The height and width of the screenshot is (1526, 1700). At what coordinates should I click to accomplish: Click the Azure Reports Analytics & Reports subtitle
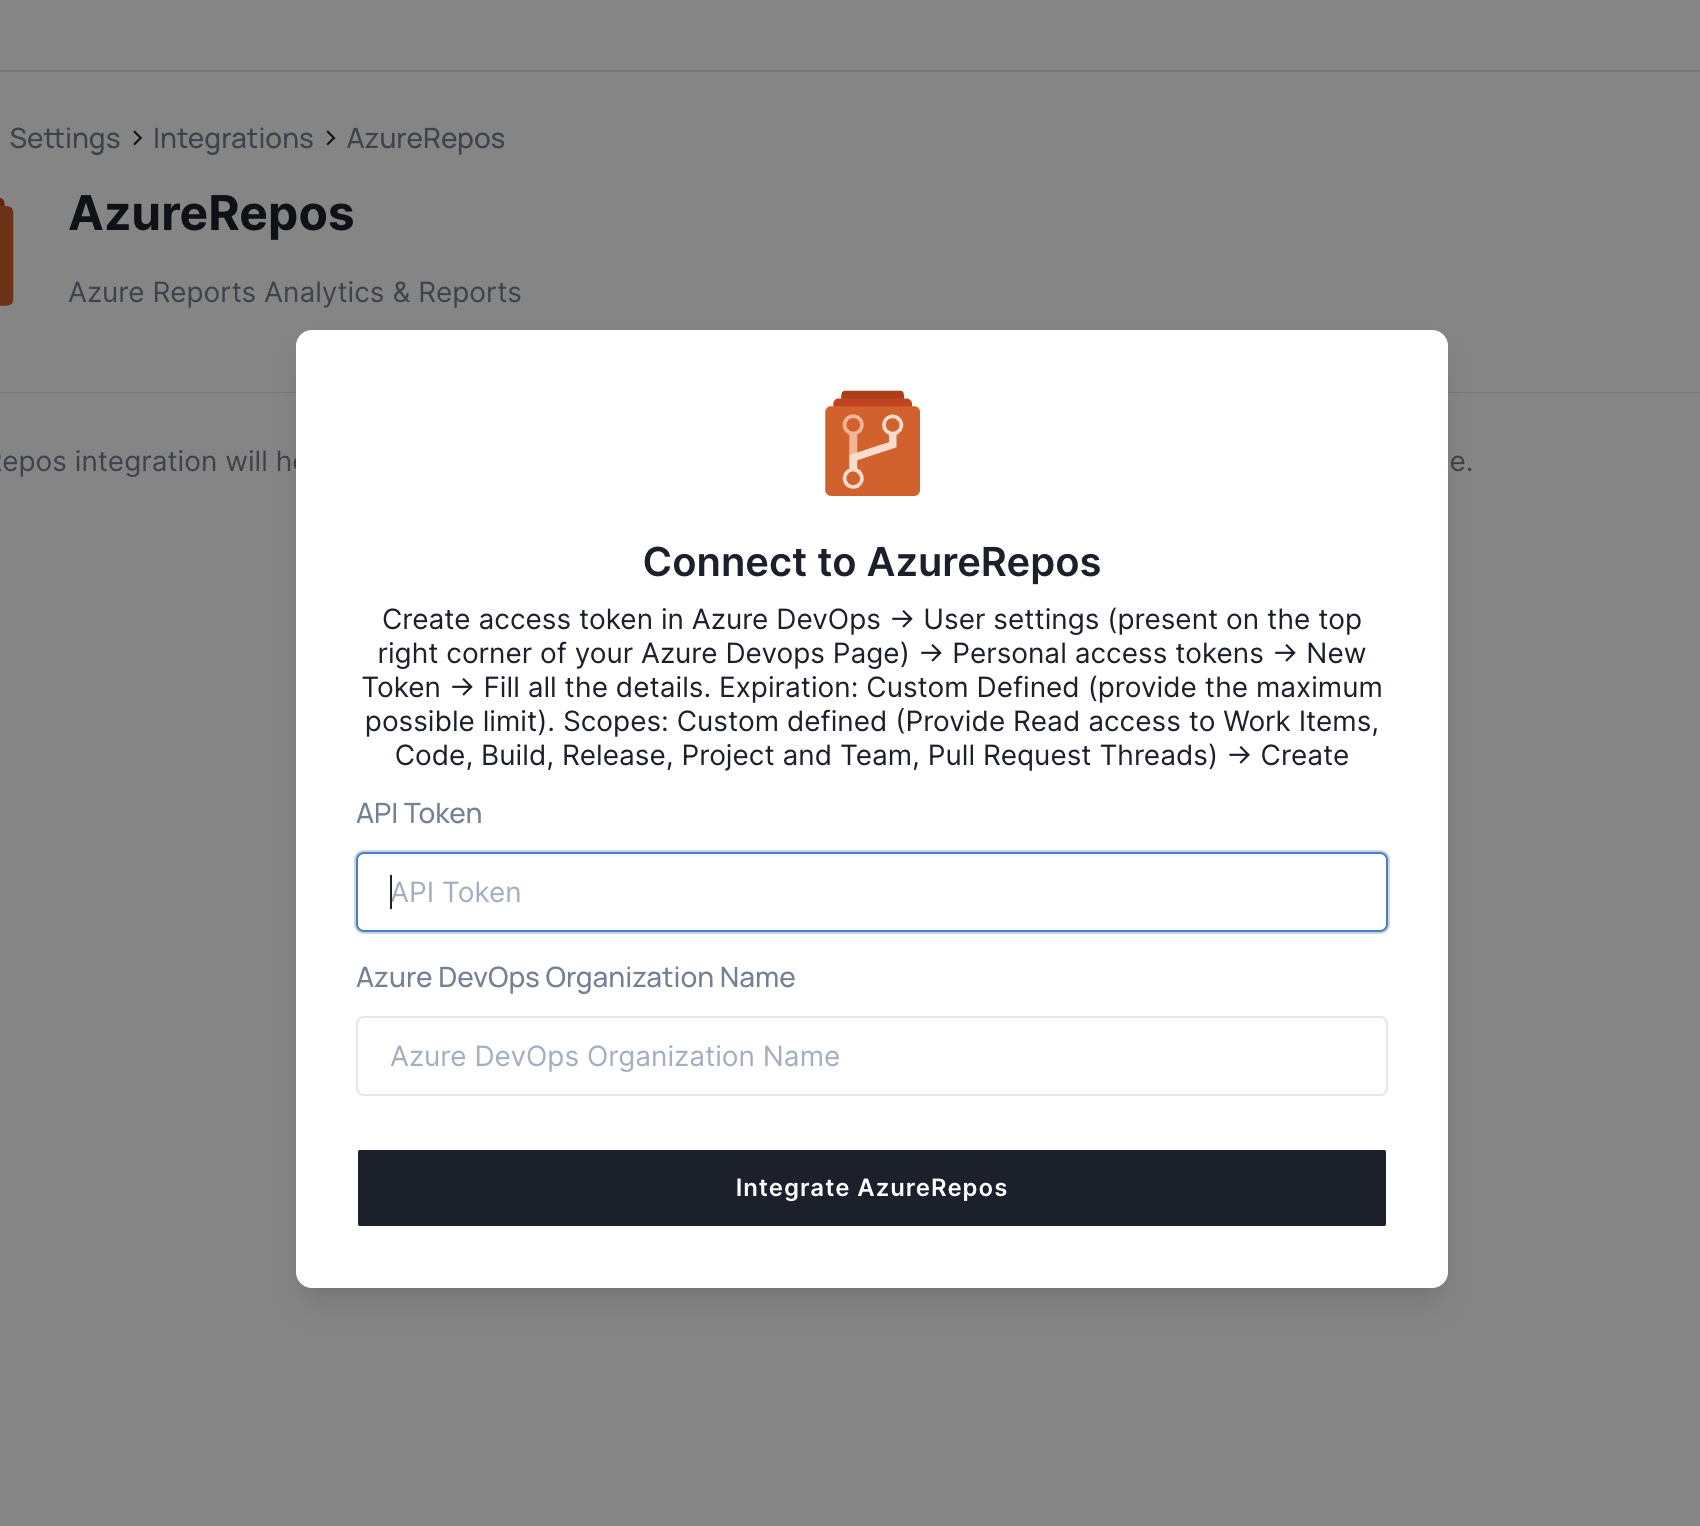[x=295, y=292]
